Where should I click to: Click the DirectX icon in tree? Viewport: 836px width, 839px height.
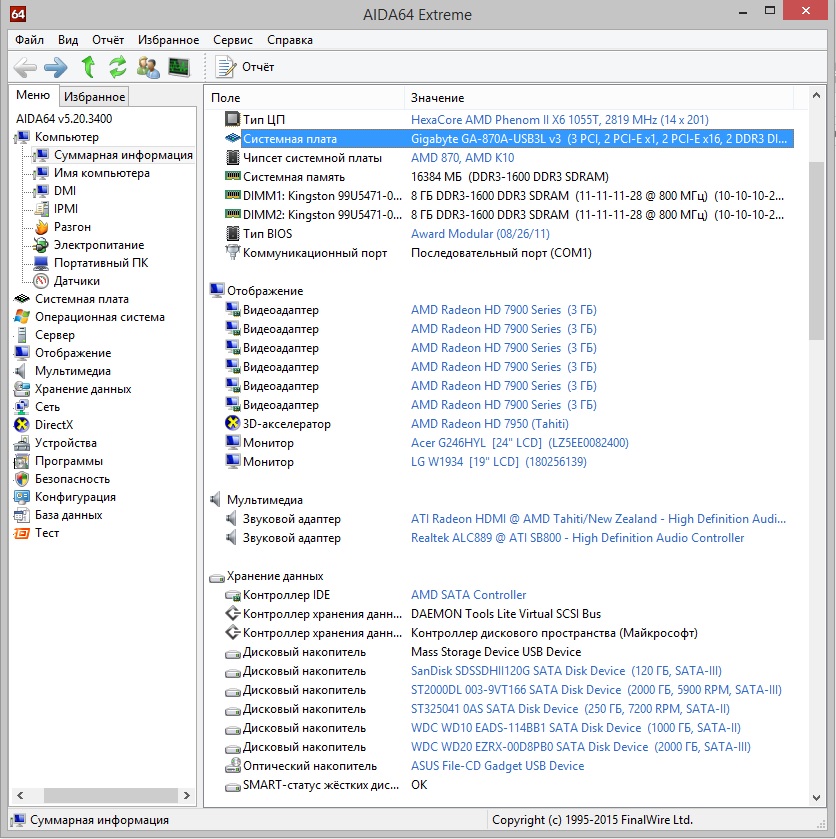point(22,425)
